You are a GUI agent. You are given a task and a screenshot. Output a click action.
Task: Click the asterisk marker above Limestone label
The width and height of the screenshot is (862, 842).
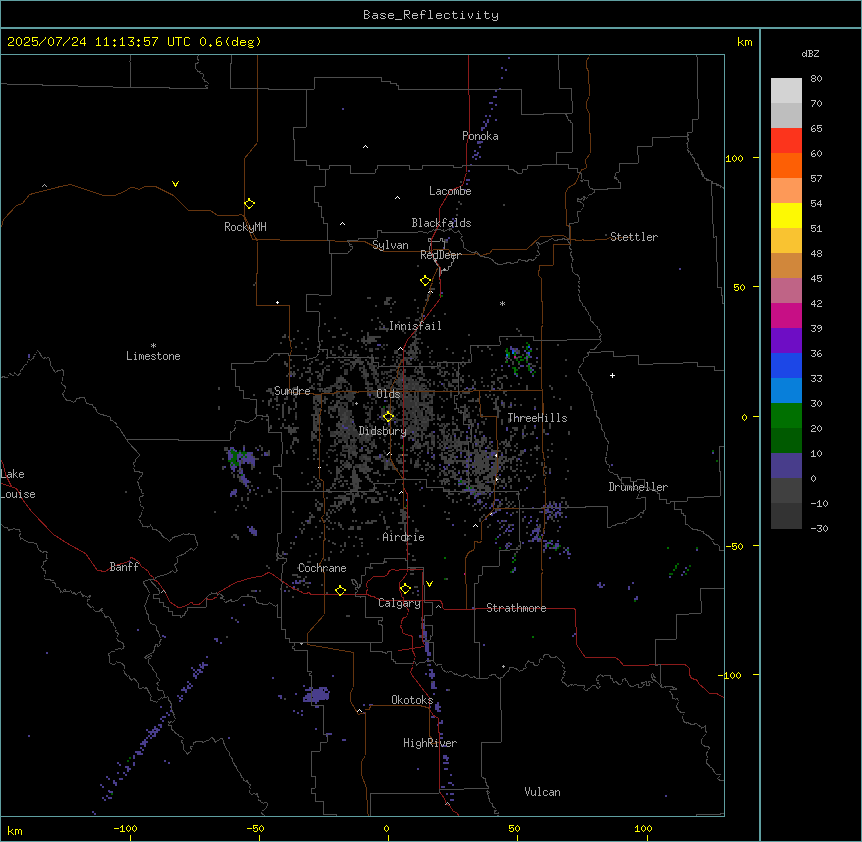[x=153, y=346]
